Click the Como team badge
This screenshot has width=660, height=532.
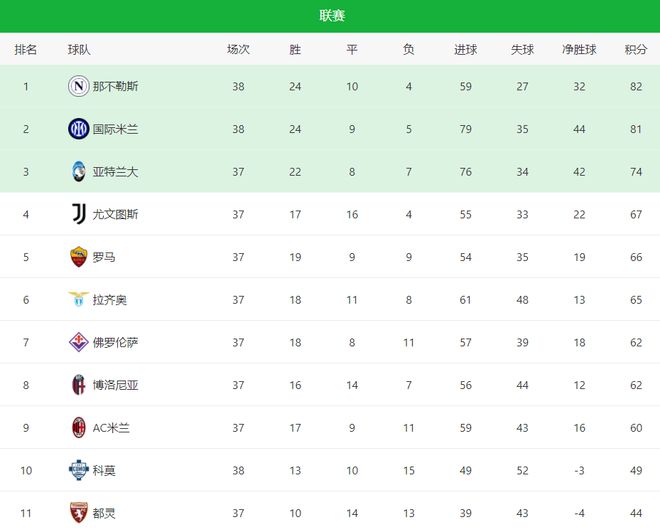78,470
